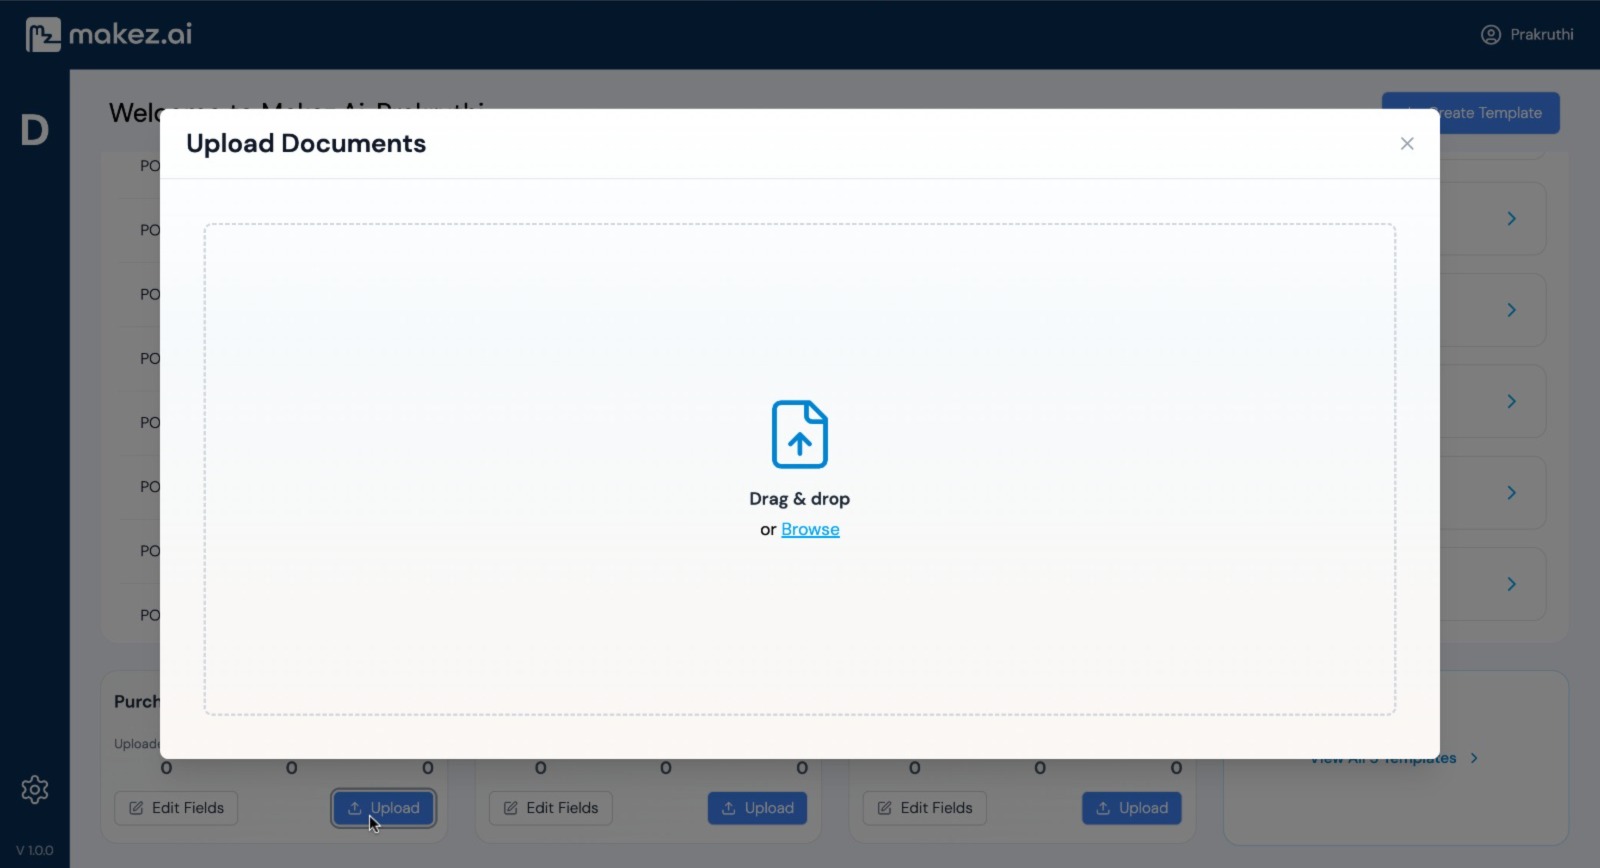Click Edit Fields on the second card
The height and width of the screenshot is (868, 1600).
550,808
